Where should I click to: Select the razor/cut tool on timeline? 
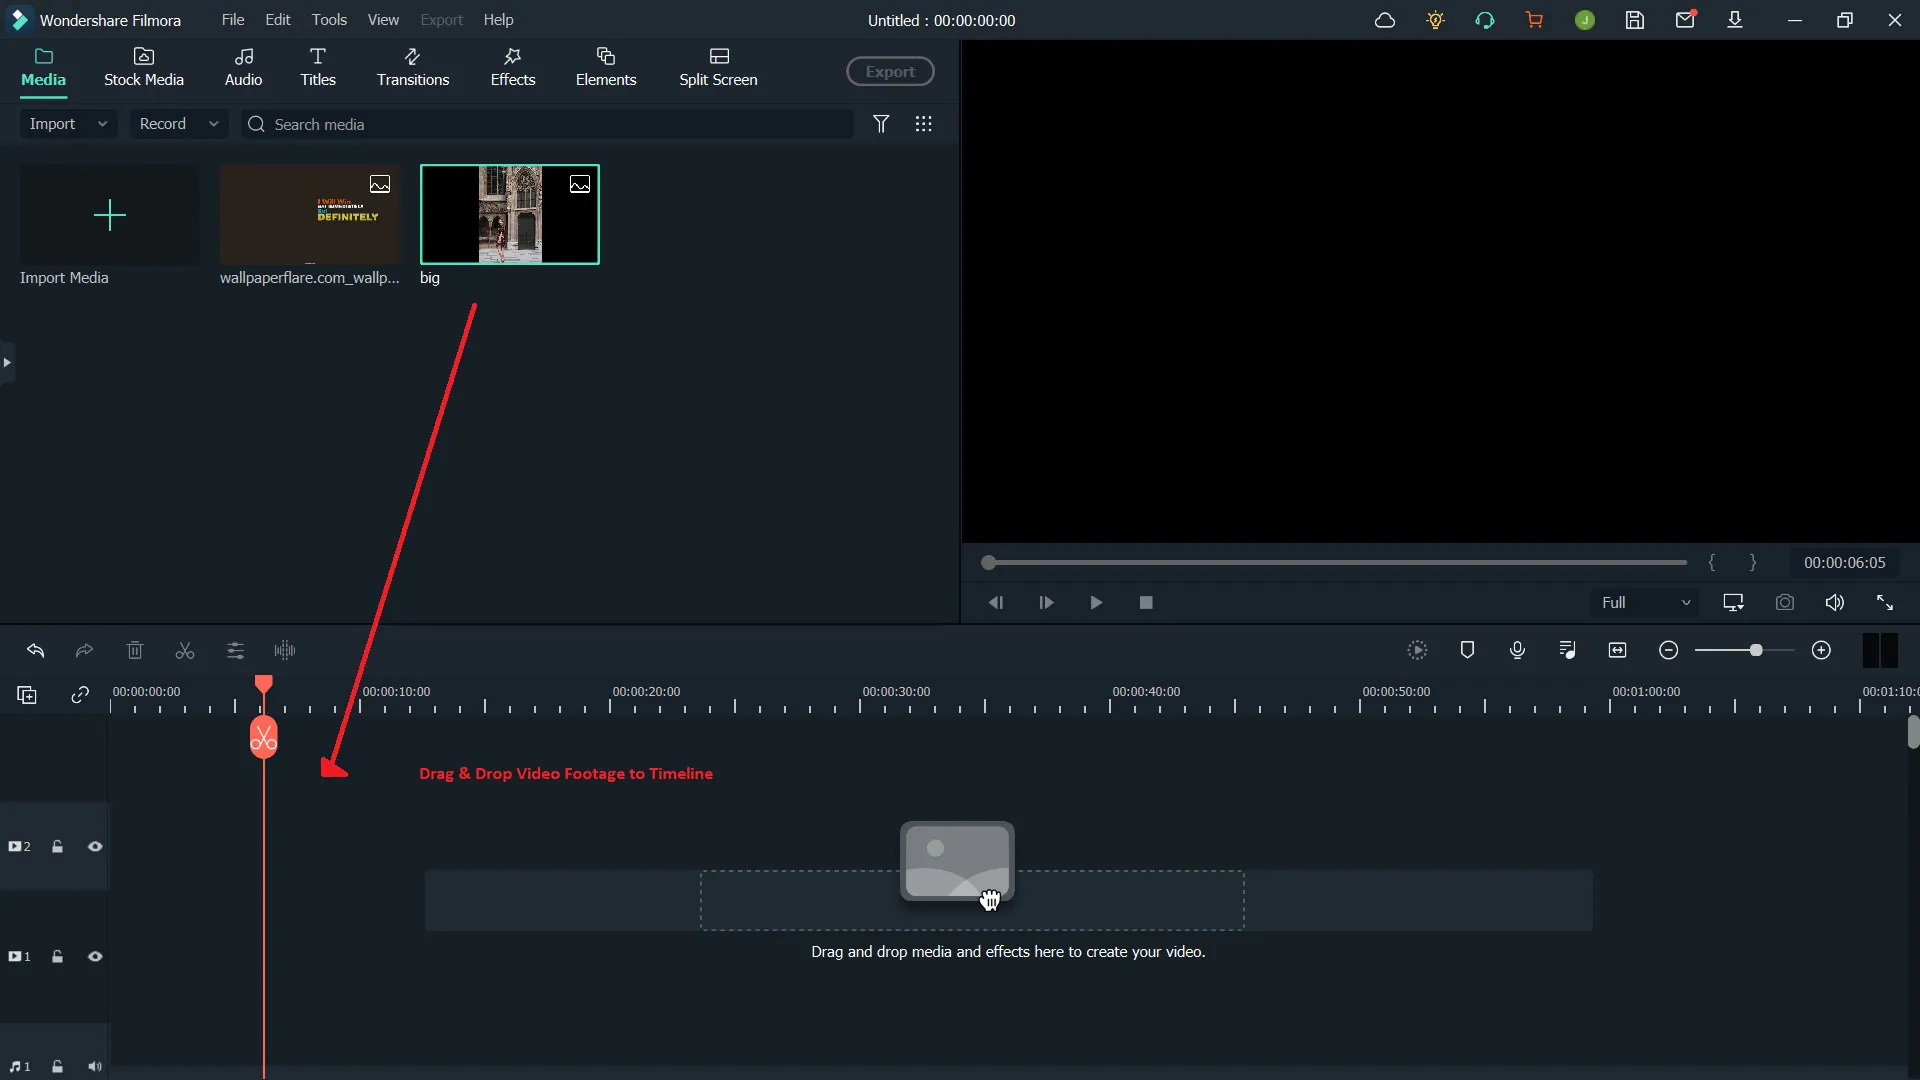pyautogui.click(x=185, y=650)
